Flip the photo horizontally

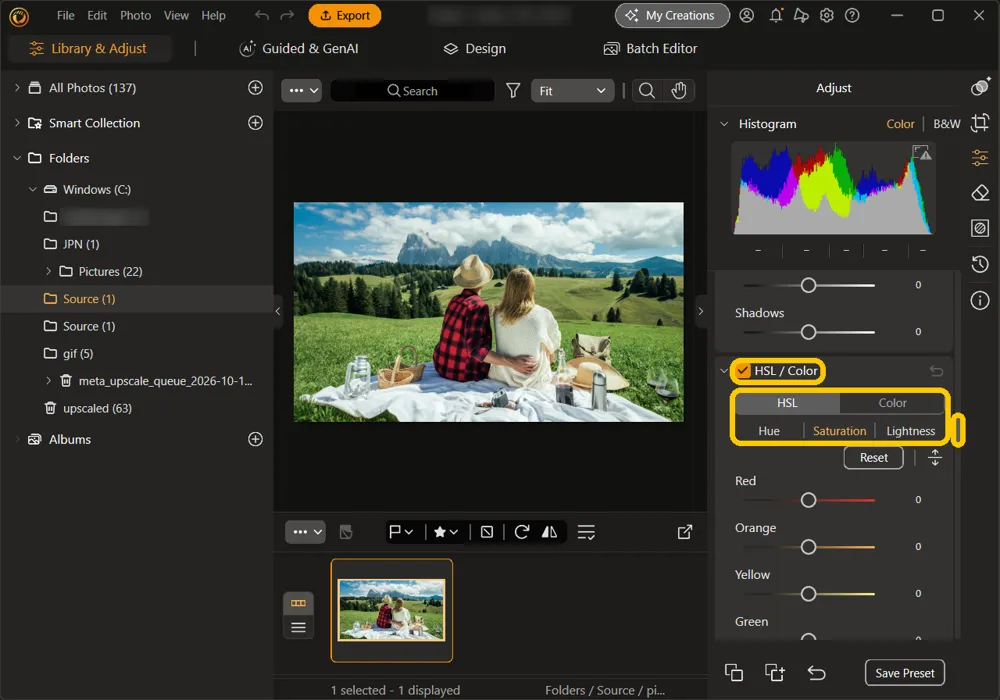coord(549,532)
